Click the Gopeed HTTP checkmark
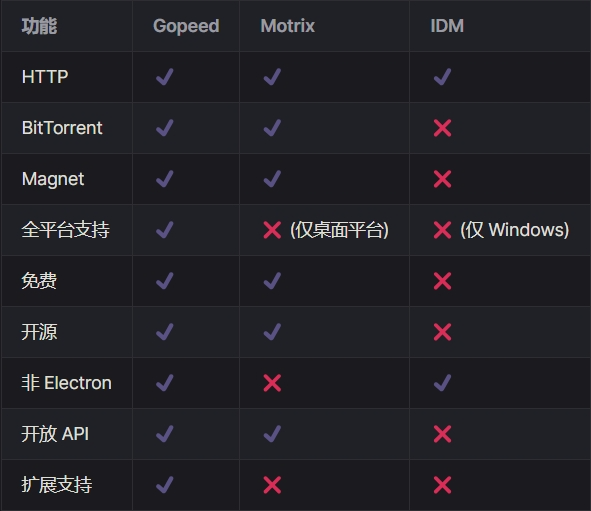Image resolution: width=591 pixels, height=511 pixels. coord(165,77)
